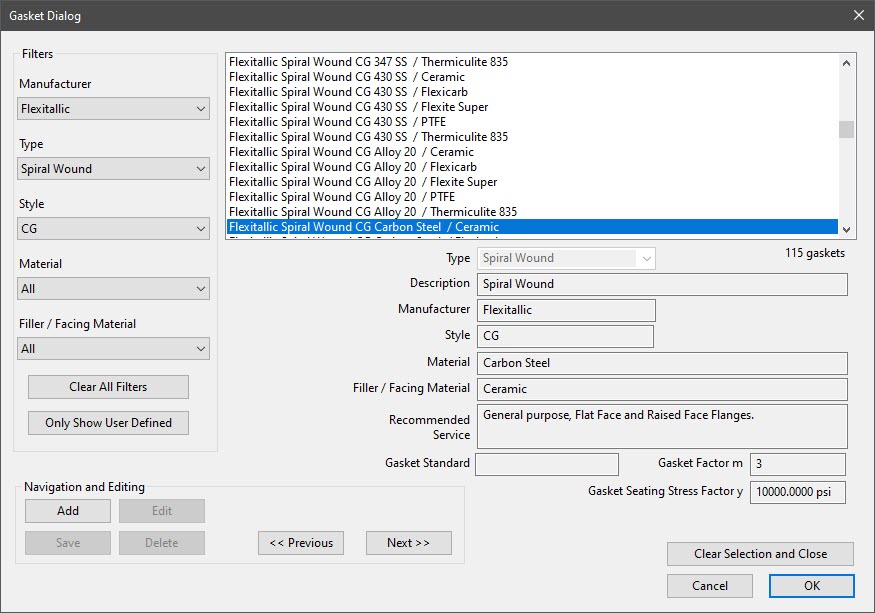Expand the Material filter dropdown
This screenshot has height=613, width=875.
(x=113, y=289)
